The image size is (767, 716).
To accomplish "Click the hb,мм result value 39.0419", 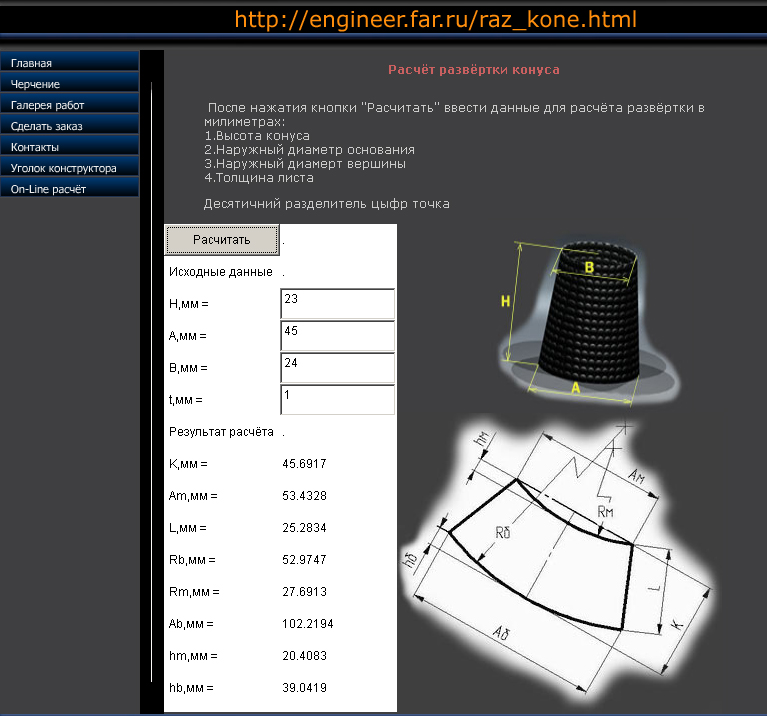I will (305, 688).
